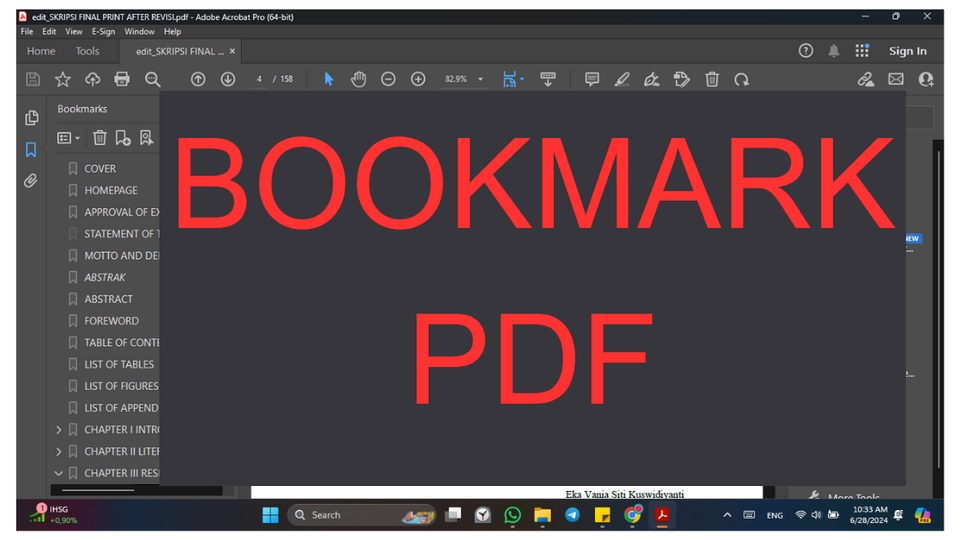The image size is (960, 540).
Task: Zoom in with the plus icon
Action: (418, 80)
